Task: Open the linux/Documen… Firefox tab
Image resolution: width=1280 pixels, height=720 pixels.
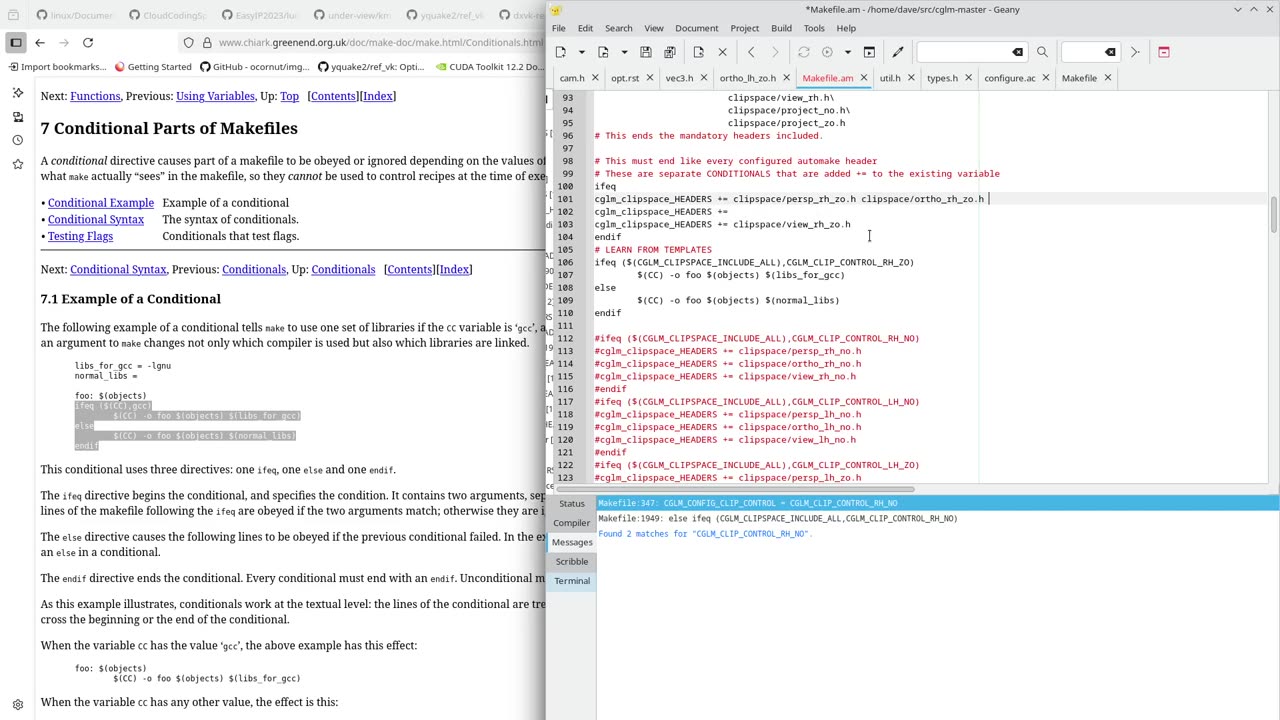Action: point(75,15)
